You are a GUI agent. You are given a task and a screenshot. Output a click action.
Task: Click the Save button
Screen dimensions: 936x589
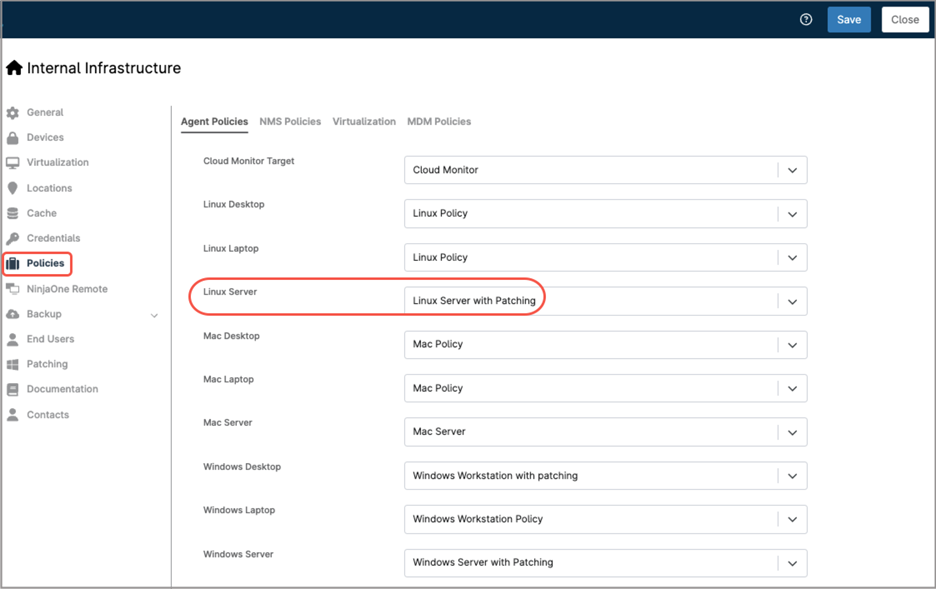pyautogui.click(x=849, y=19)
